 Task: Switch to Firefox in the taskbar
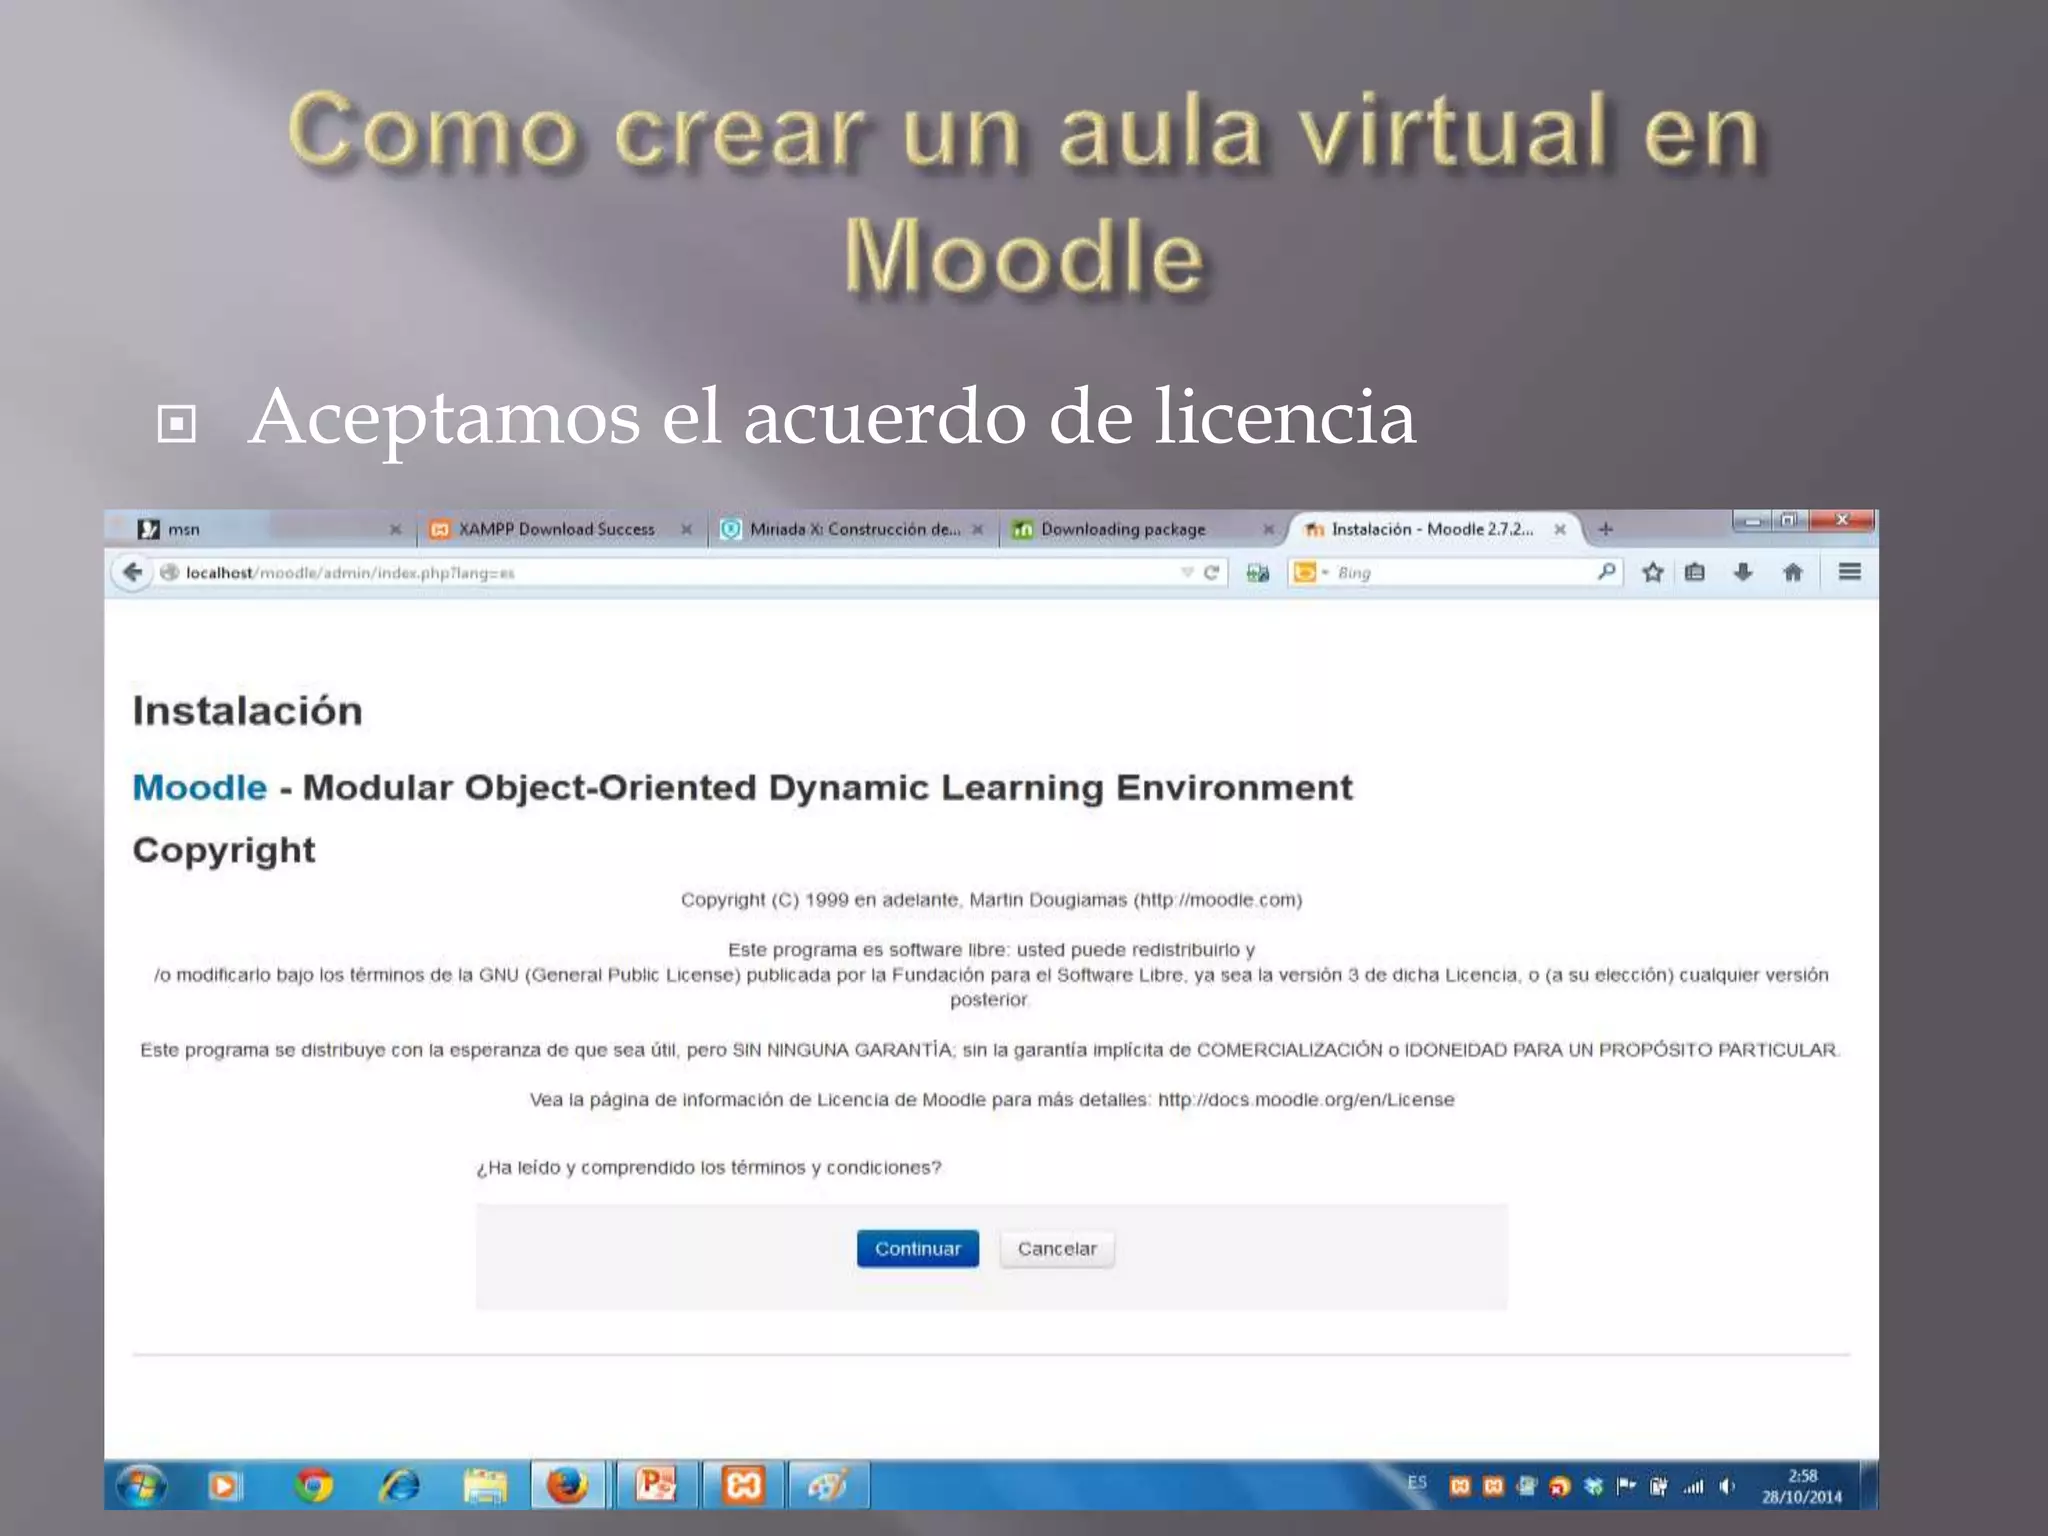pyautogui.click(x=567, y=1486)
